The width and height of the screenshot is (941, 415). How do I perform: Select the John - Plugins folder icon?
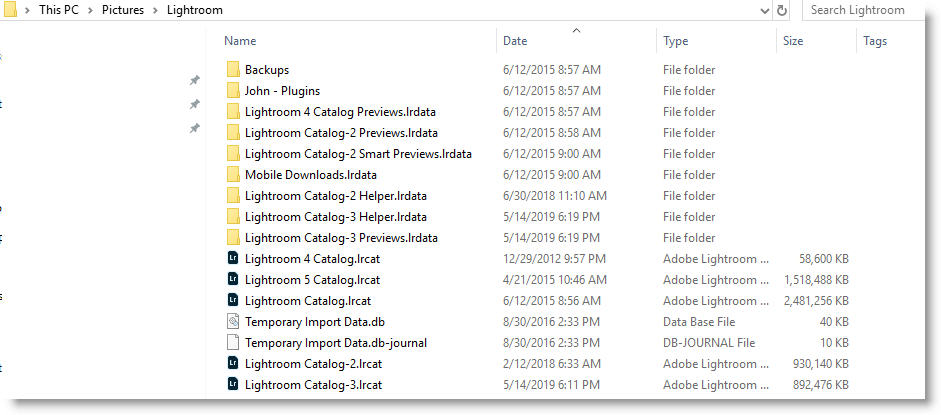click(233, 91)
